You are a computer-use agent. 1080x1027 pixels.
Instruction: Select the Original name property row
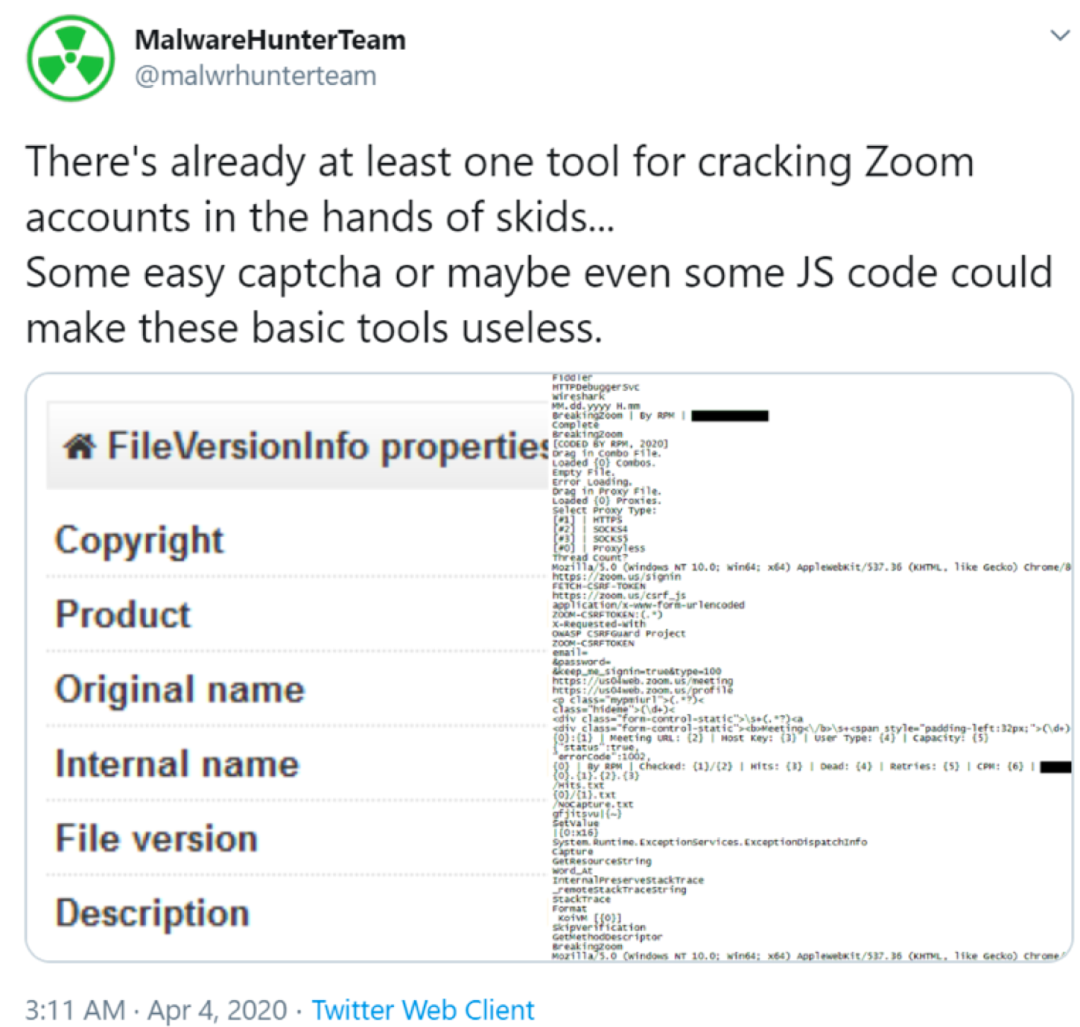[179, 689]
